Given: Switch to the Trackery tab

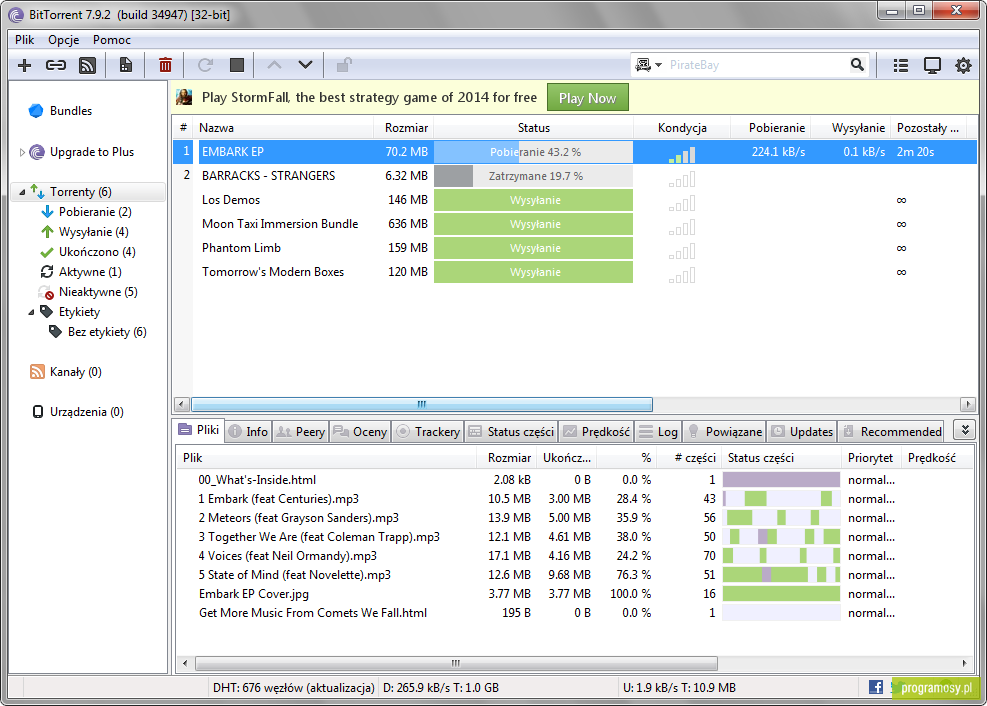Looking at the screenshot, I should click(x=428, y=432).
